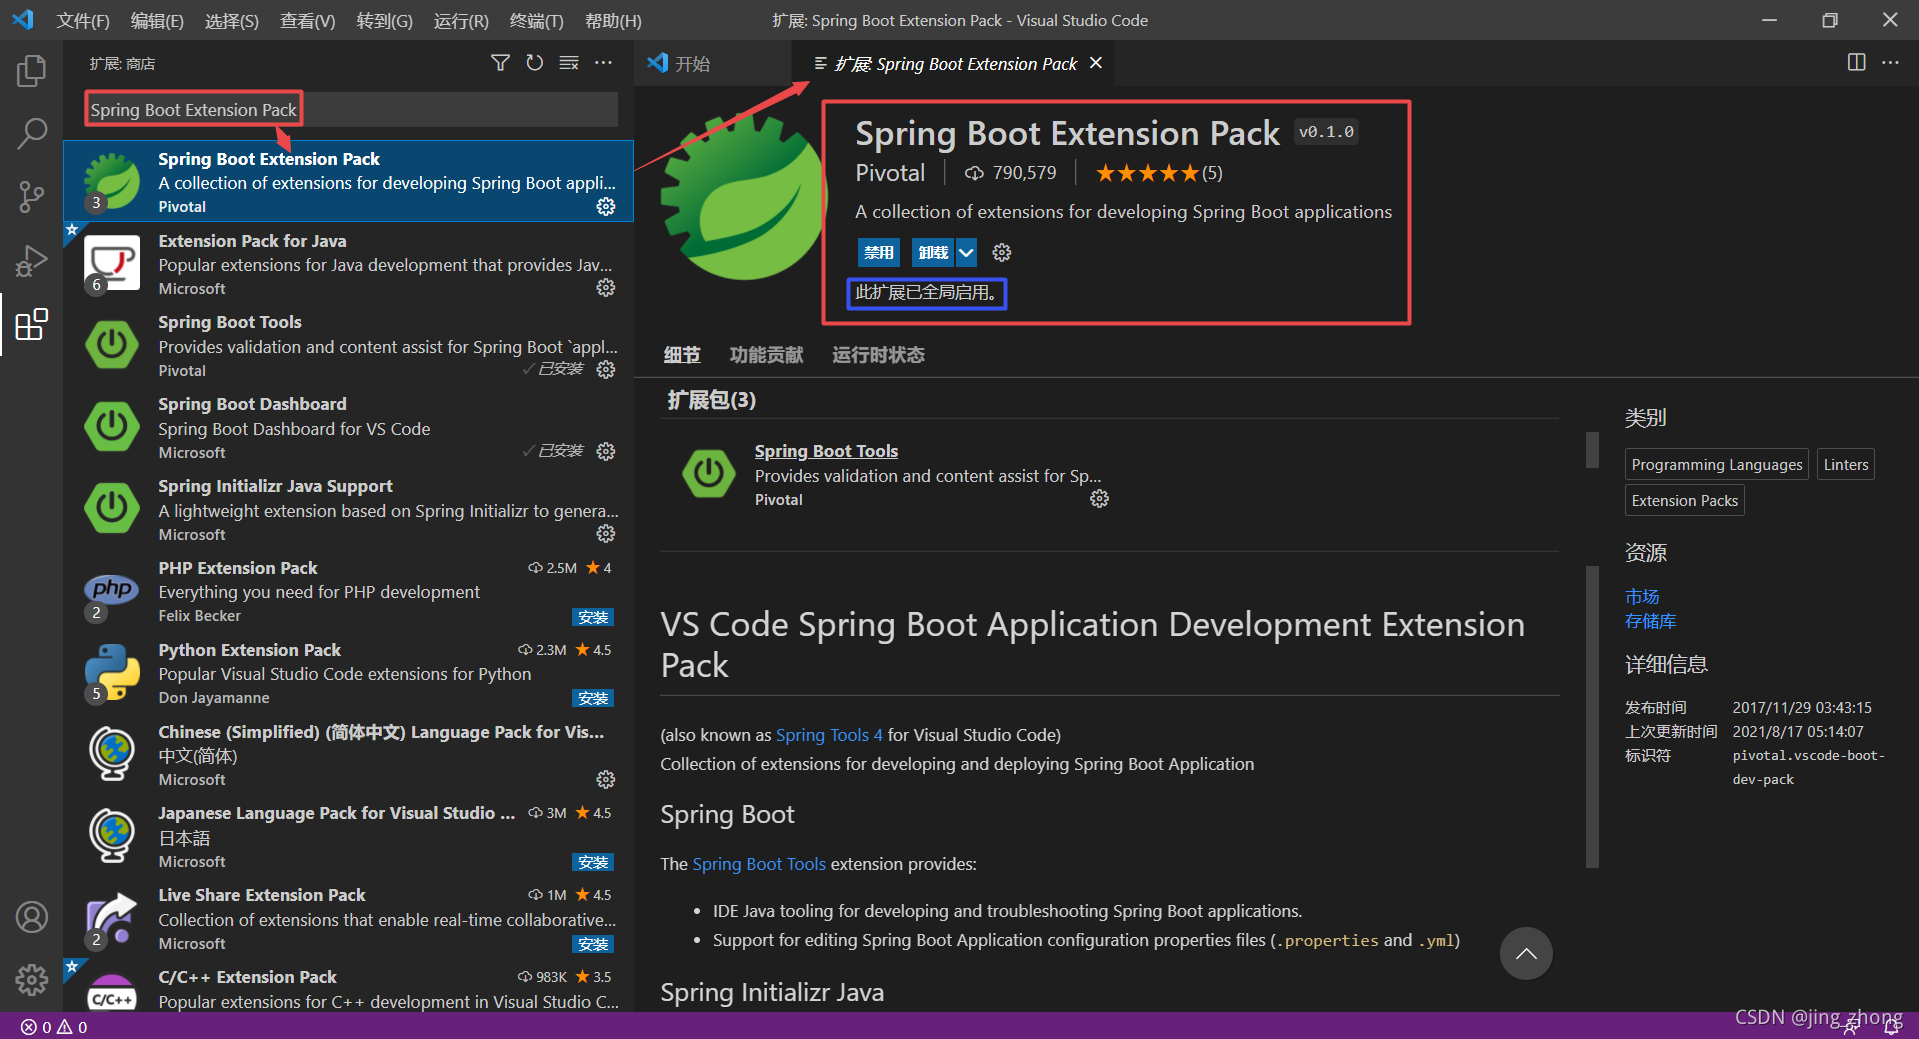Open editor more actions ellipsis
This screenshot has height=1039, width=1919.
click(x=1890, y=63)
